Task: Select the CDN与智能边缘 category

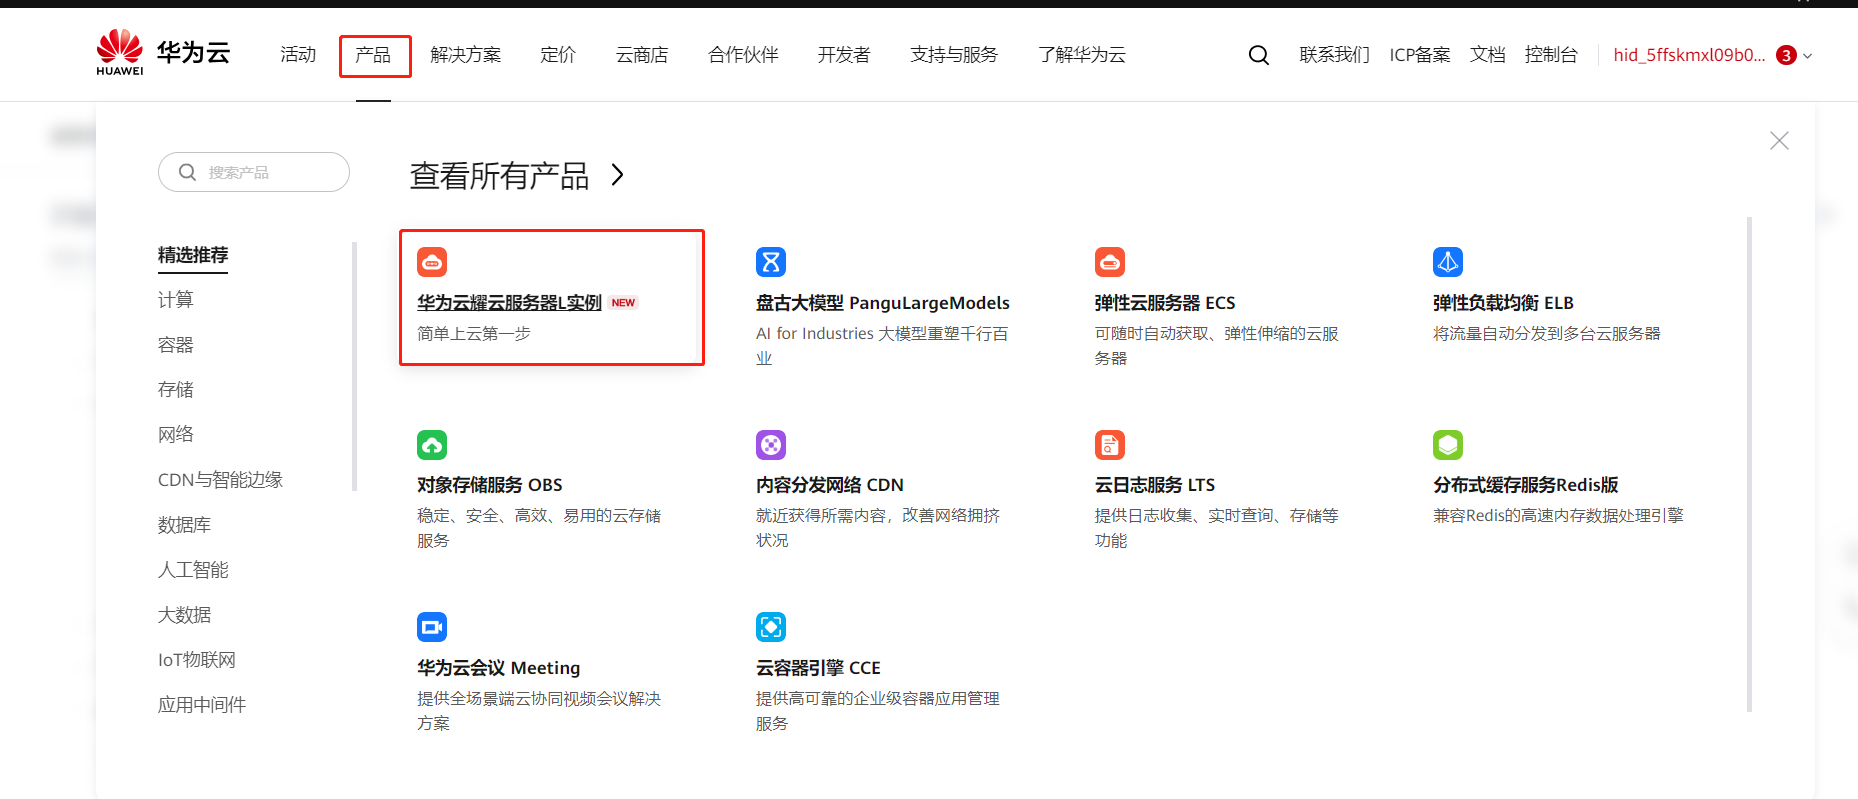Action: click(x=220, y=480)
